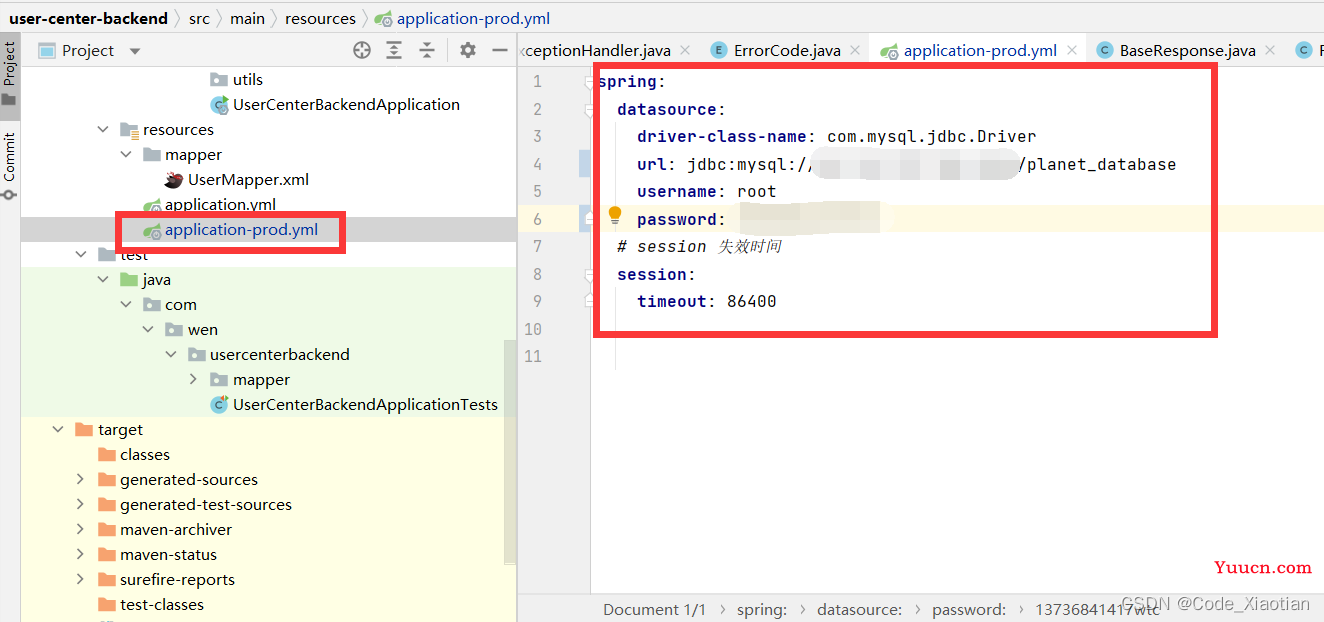
Task: Select the utils folder
Action: (247, 80)
